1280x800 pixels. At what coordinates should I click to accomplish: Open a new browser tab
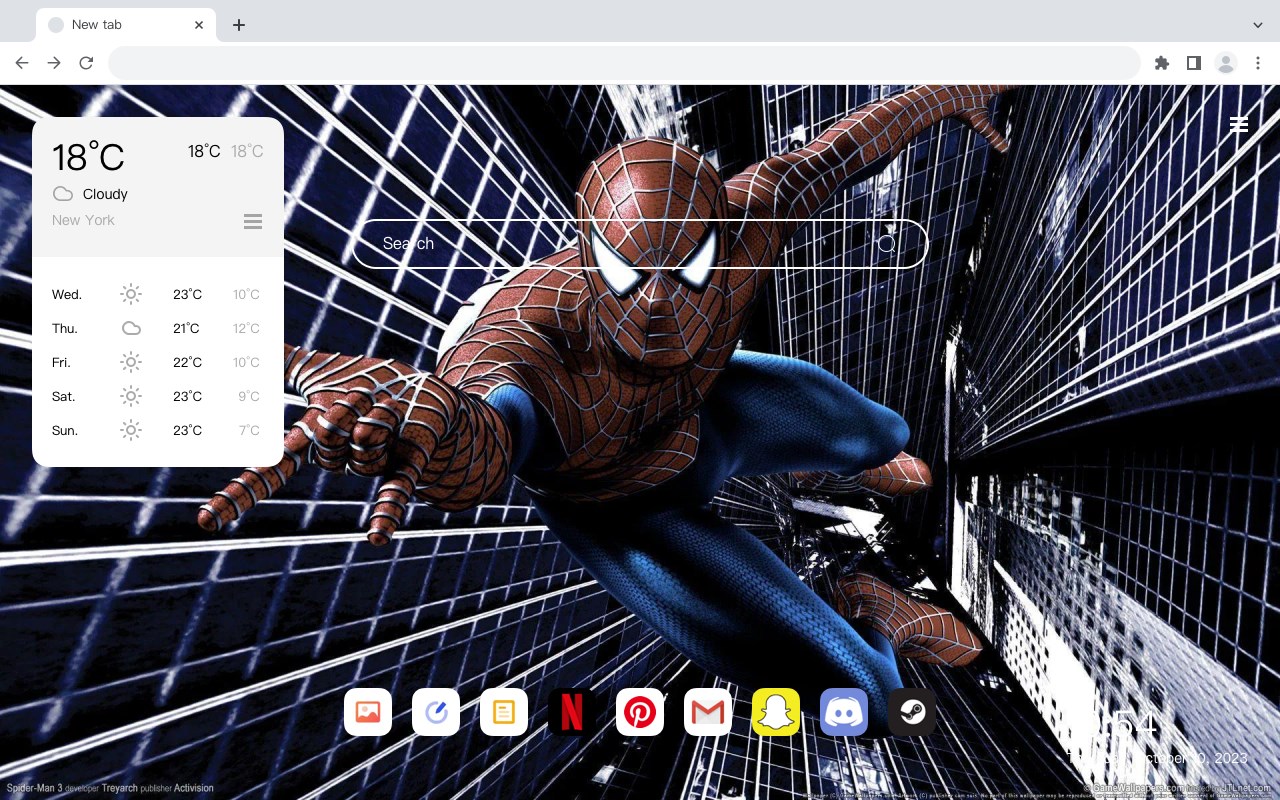point(238,25)
